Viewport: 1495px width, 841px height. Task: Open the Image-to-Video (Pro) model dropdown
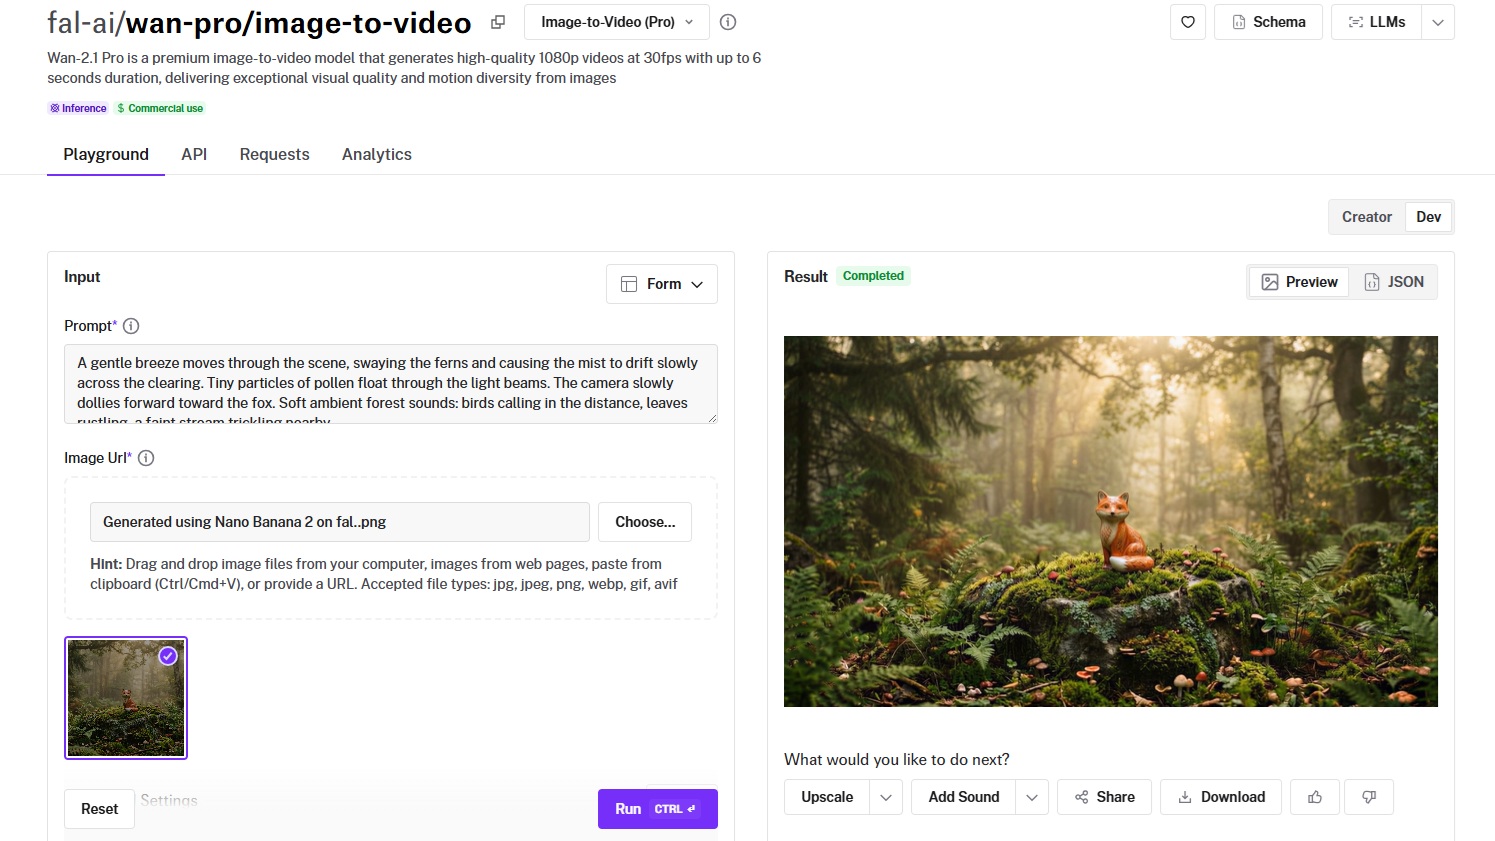tap(616, 22)
